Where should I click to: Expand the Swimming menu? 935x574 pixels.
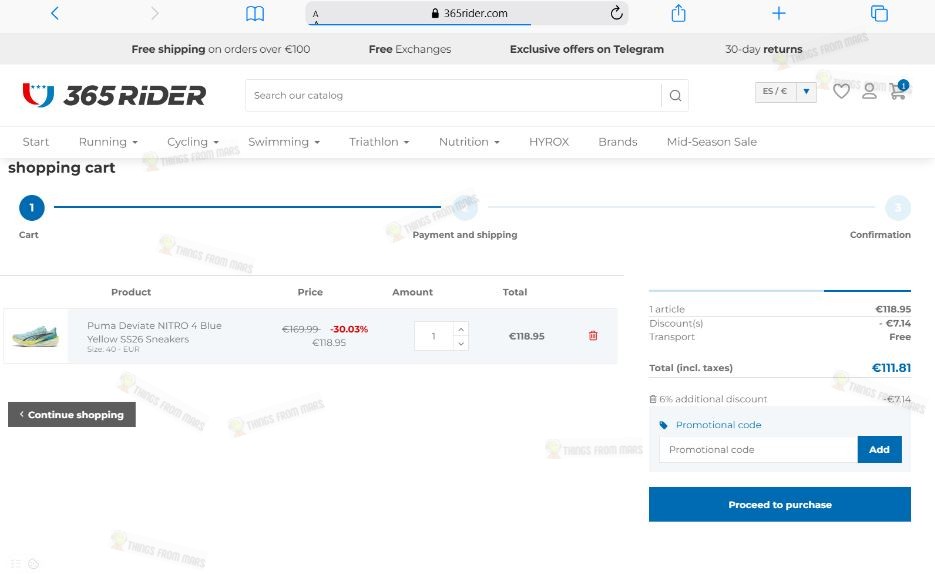tap(284, 142)
